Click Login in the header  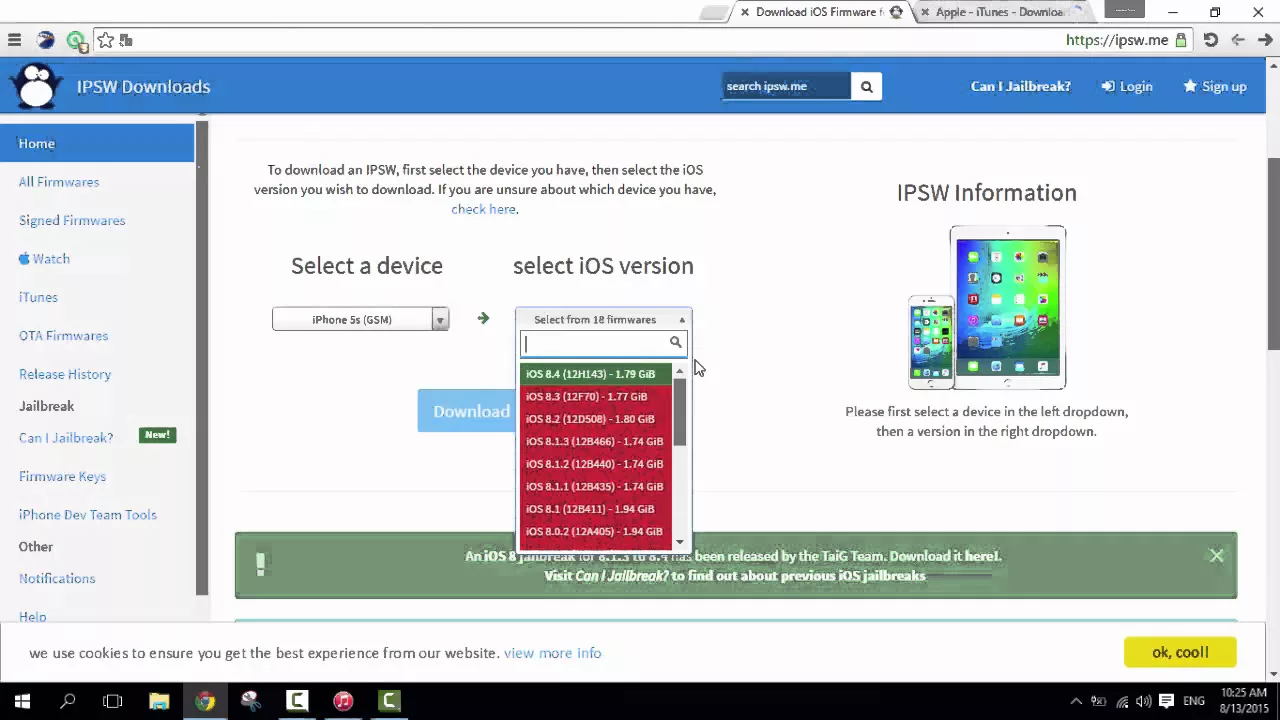click(x=1127, y=86)
